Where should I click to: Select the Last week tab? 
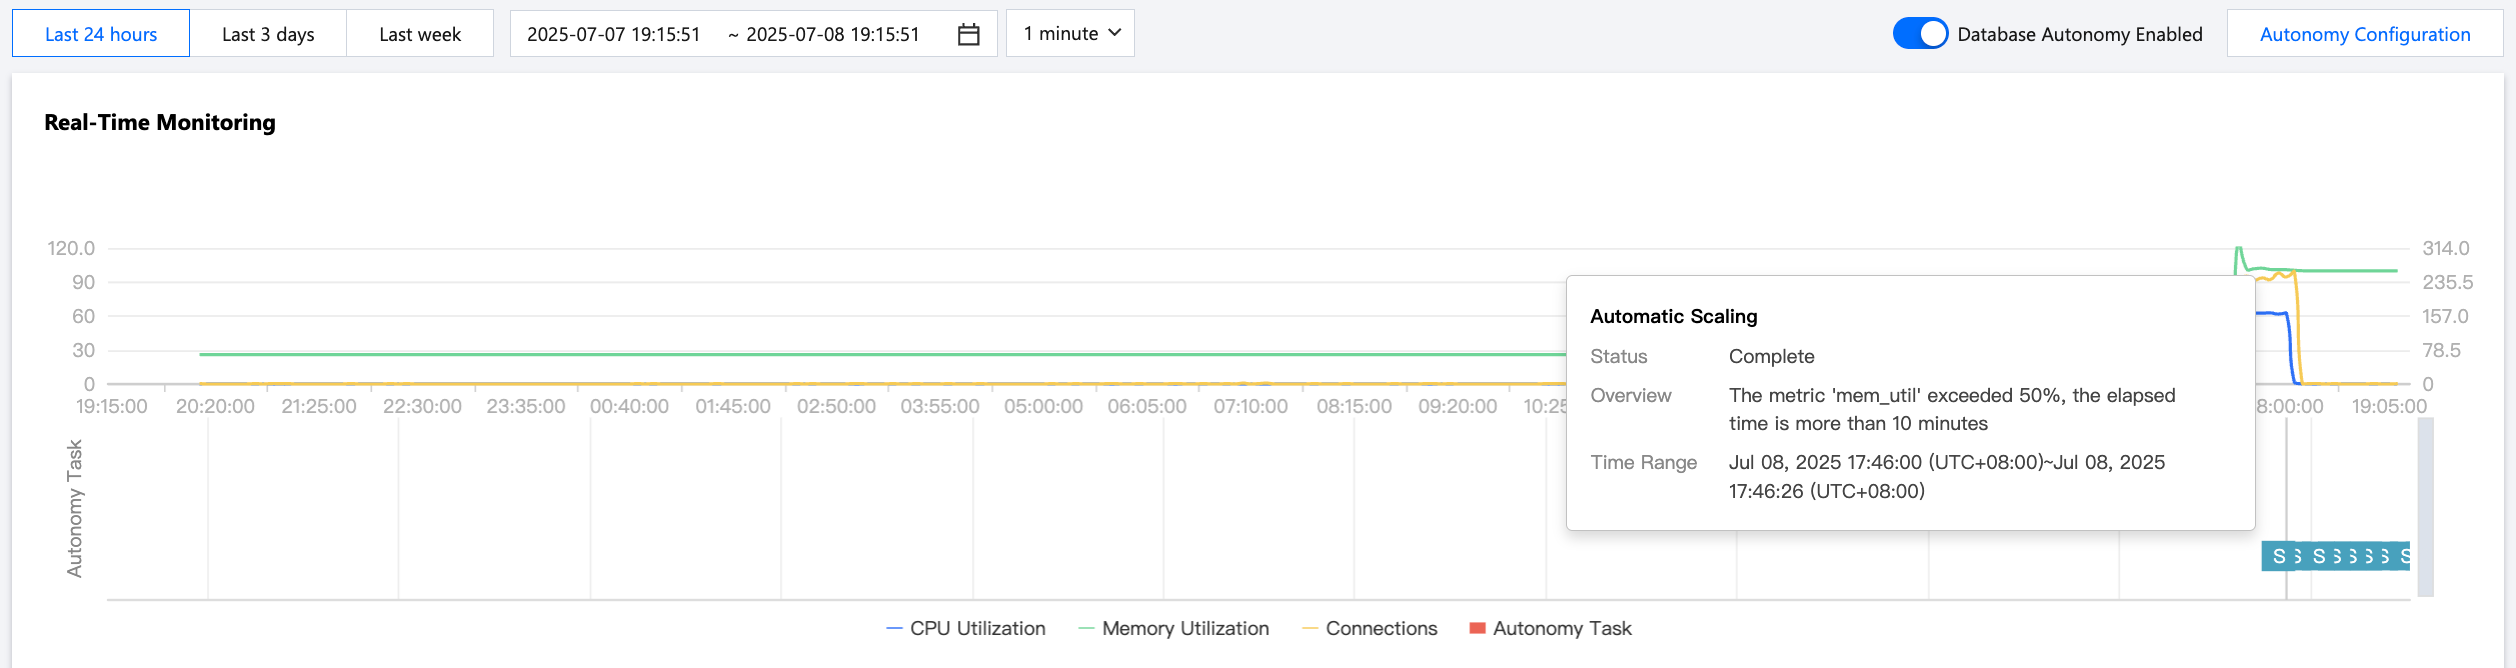420,34
